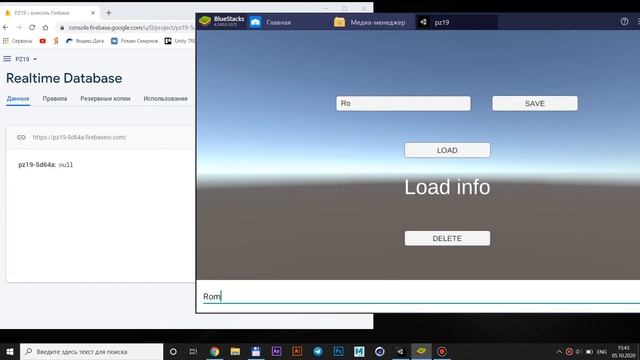Open the Firebase hamburger navigation menu

click(7, 59)
